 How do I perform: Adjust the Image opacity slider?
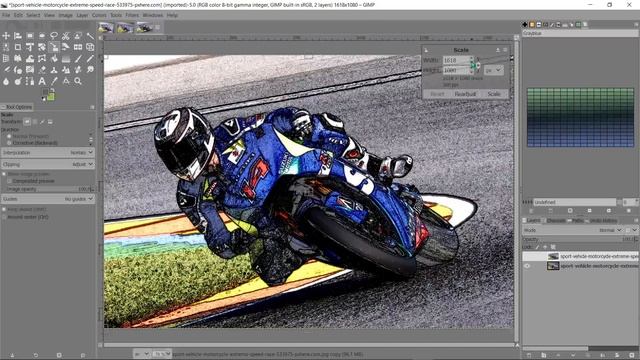click(x=50, y=189)
